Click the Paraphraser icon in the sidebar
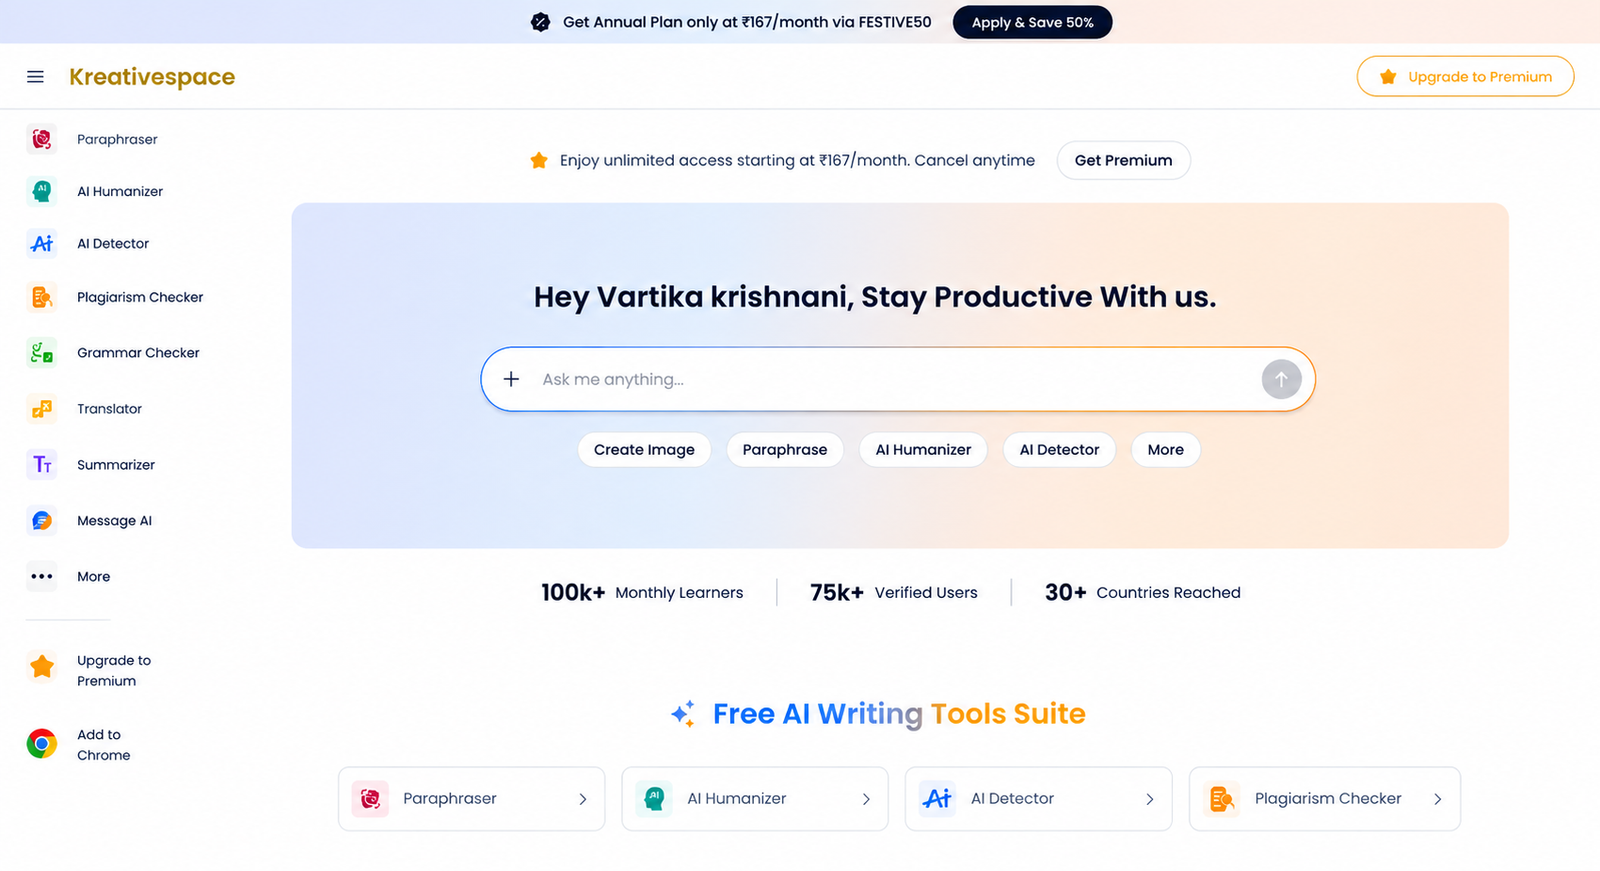The height and width of the screenshot is (871, 1600). click(42, 139)
